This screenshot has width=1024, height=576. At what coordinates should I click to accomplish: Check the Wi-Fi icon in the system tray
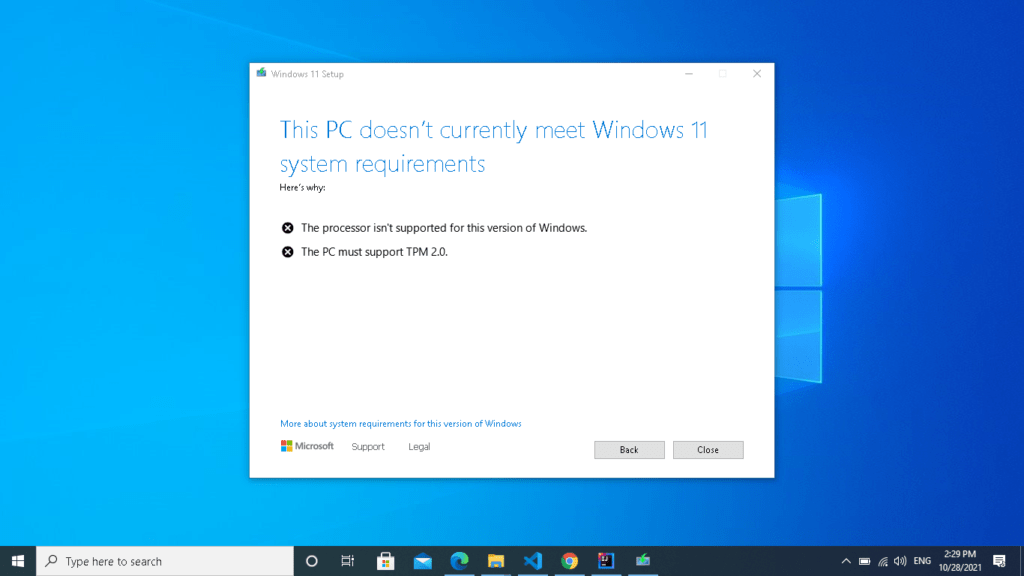(x=883, y=560)
